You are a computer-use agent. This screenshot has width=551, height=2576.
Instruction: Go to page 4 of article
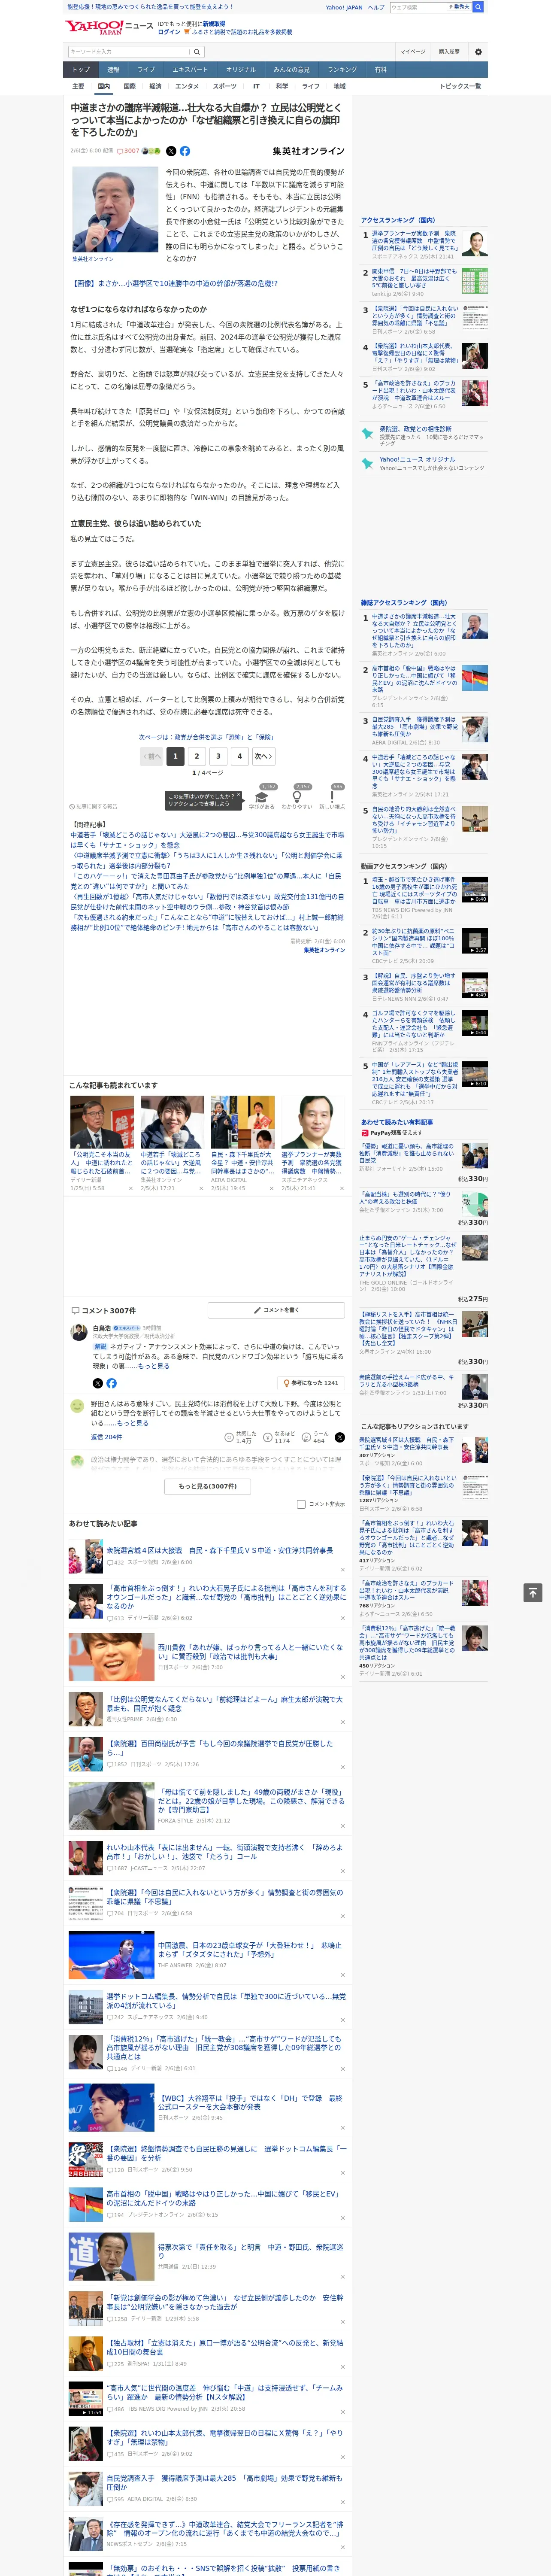[x=239, y=756]
